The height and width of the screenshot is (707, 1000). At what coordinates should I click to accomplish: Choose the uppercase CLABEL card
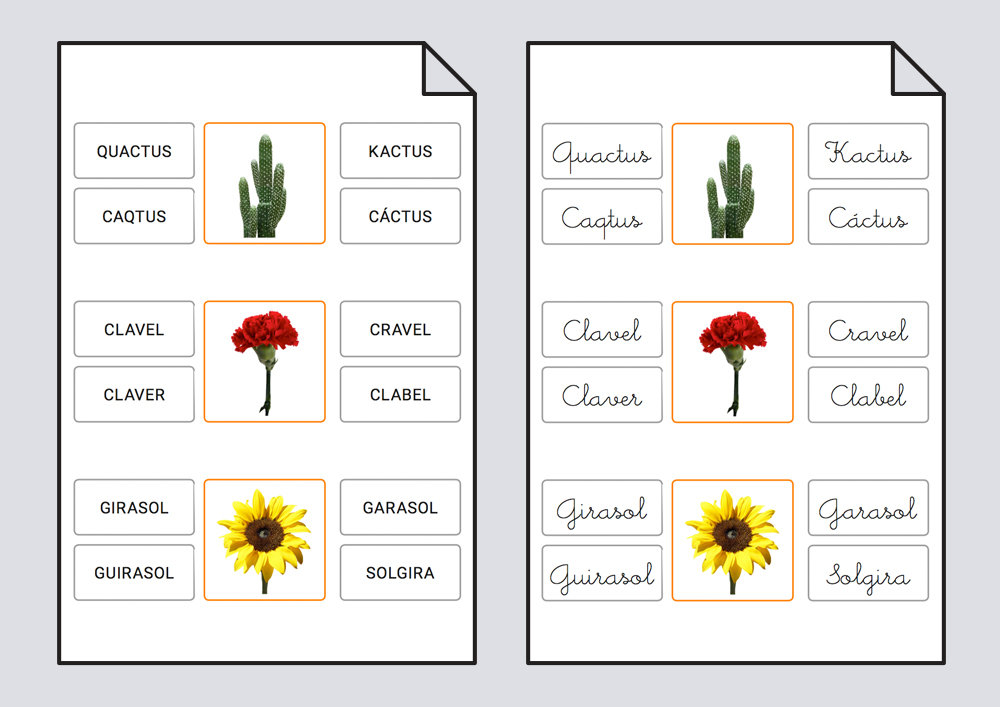400,394
